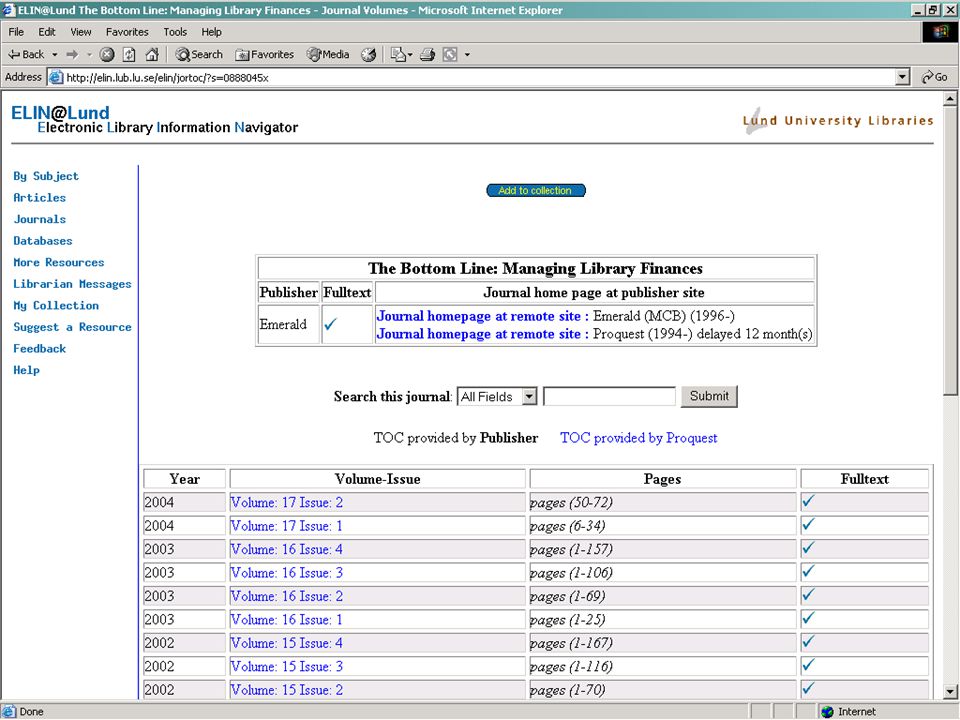Click the Go button beside address bar
Screen dimensions: 960x720
(x=935, y=77)
